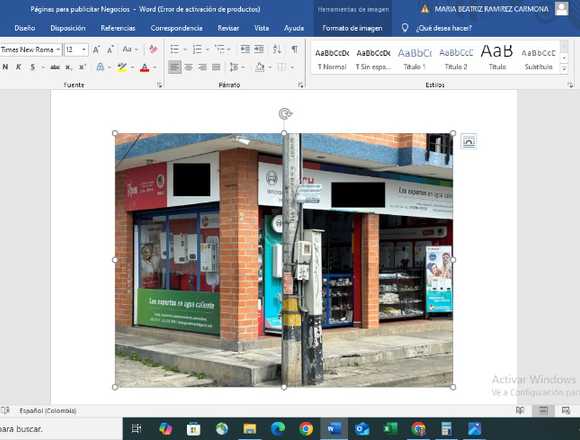Open the Correspondencia tab
The height and width of the screenshot is (440, 580).
click(x=176, y=28)
